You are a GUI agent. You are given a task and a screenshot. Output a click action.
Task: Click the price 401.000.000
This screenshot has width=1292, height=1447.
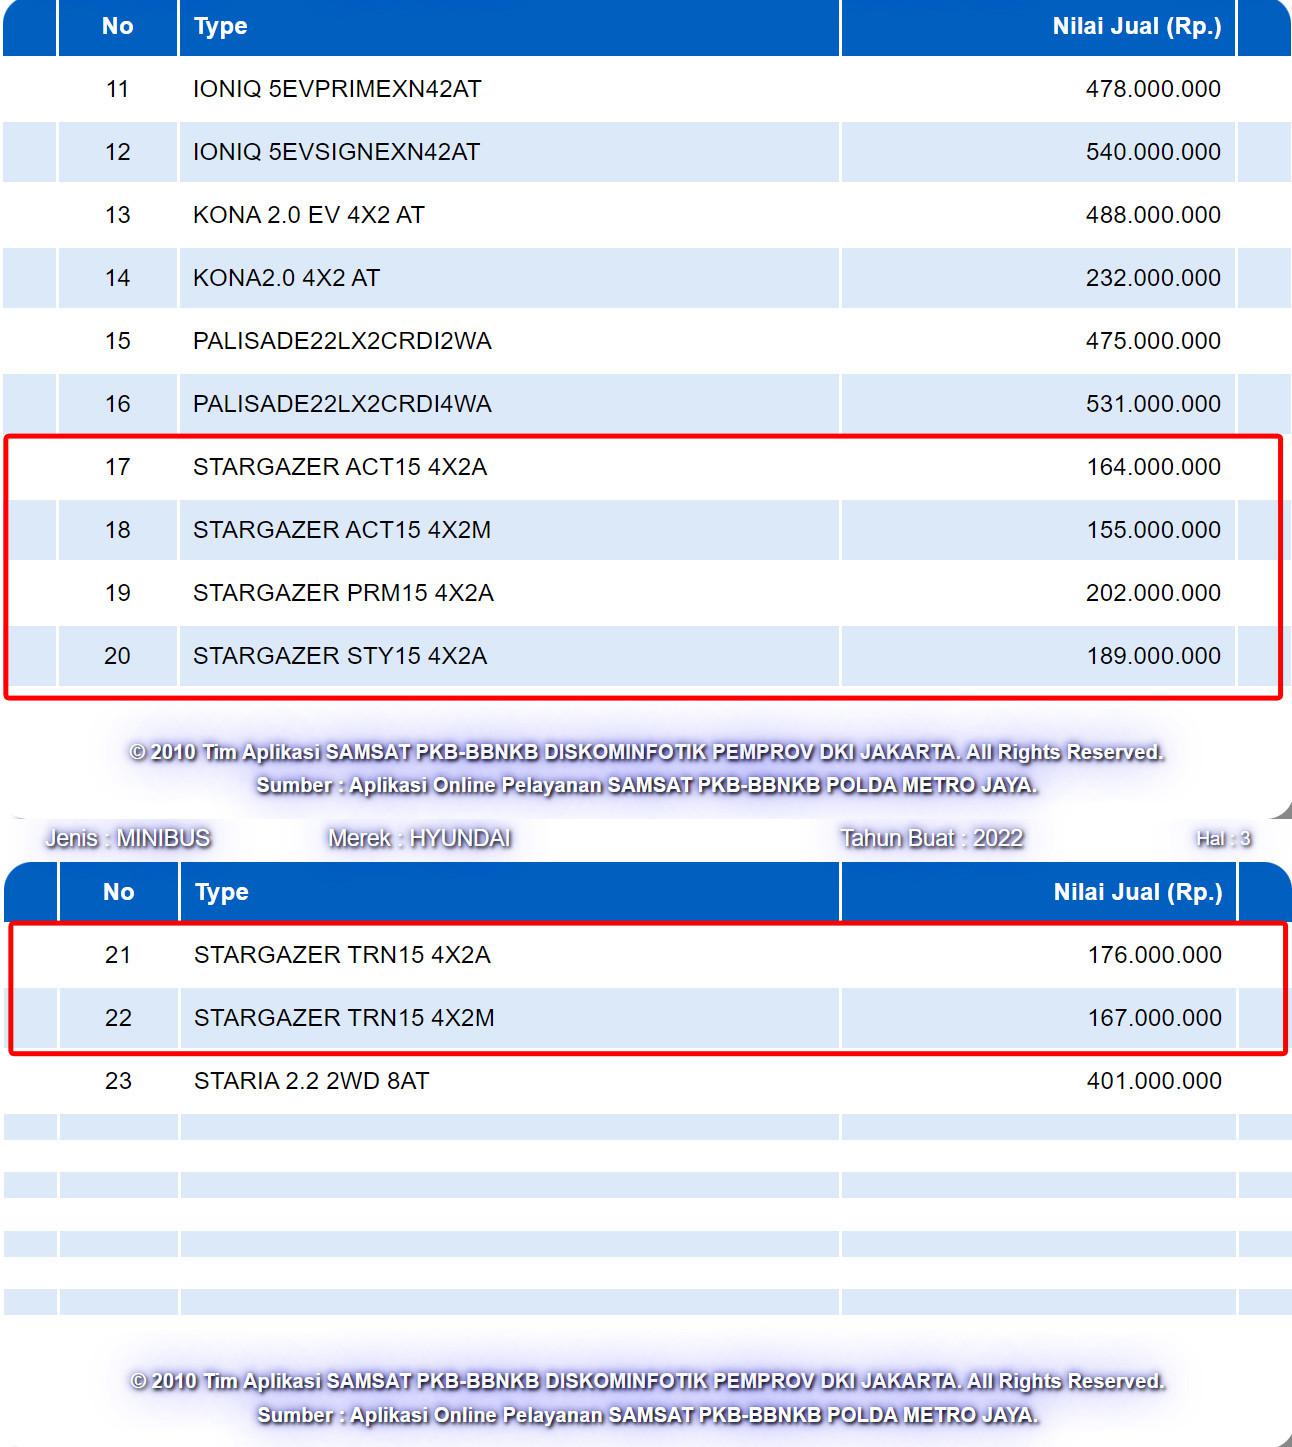coord(1154,1081)
